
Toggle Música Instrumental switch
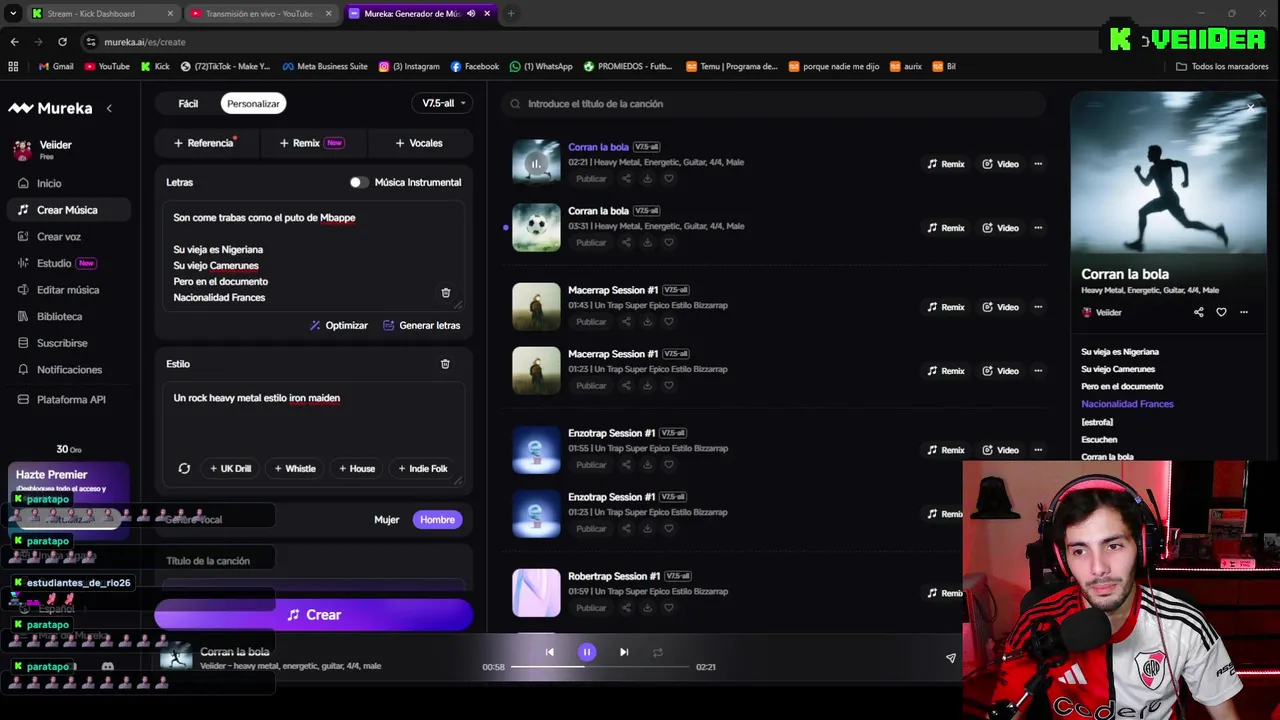[x=358, y=182]
